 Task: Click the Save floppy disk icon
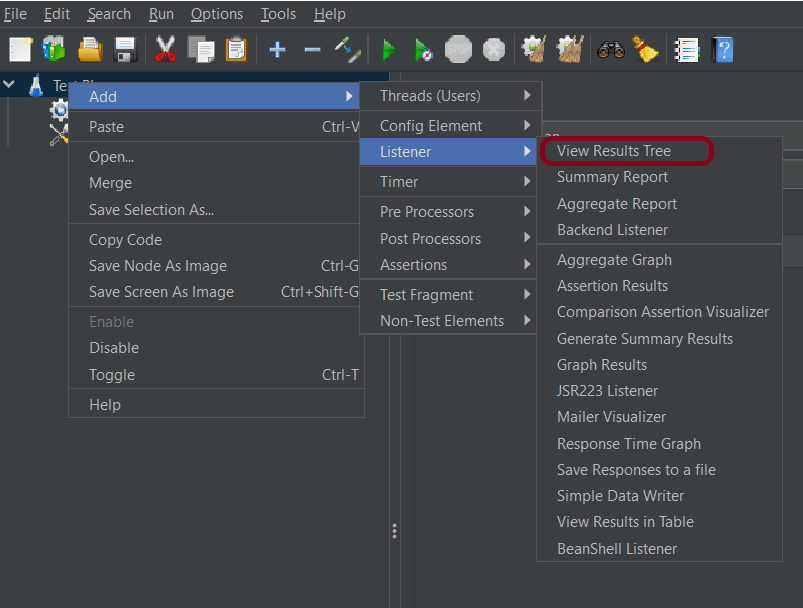click(125, 49)
